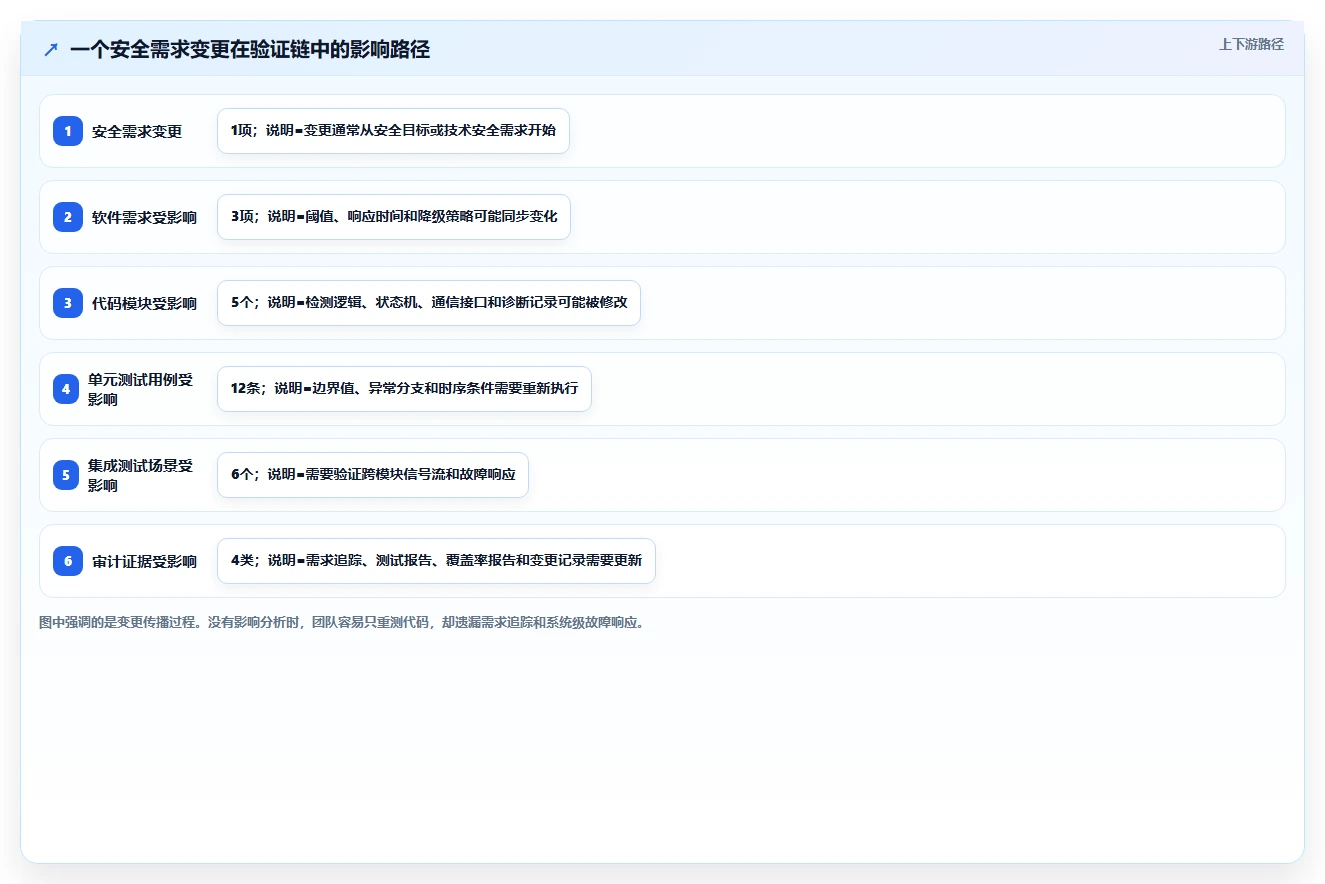Click the arrow icon beside the title
The height and width of the screenshot is (884, 1325).
pyautogui.click(x=51, y=50)
